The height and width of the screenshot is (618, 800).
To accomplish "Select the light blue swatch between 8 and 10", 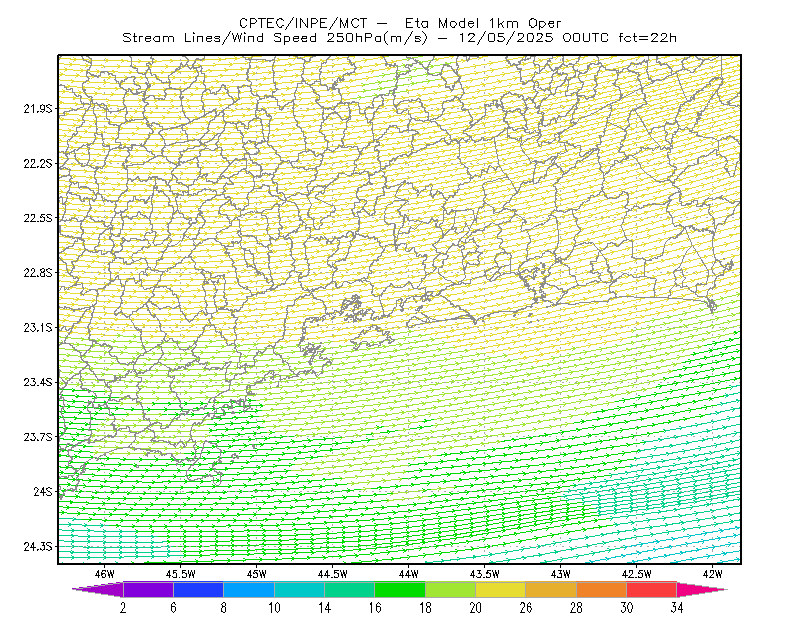I will coord(249,589).
